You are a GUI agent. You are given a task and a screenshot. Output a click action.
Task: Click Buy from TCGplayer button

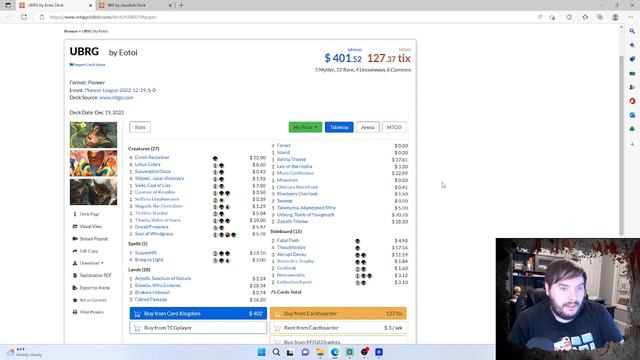198,328
